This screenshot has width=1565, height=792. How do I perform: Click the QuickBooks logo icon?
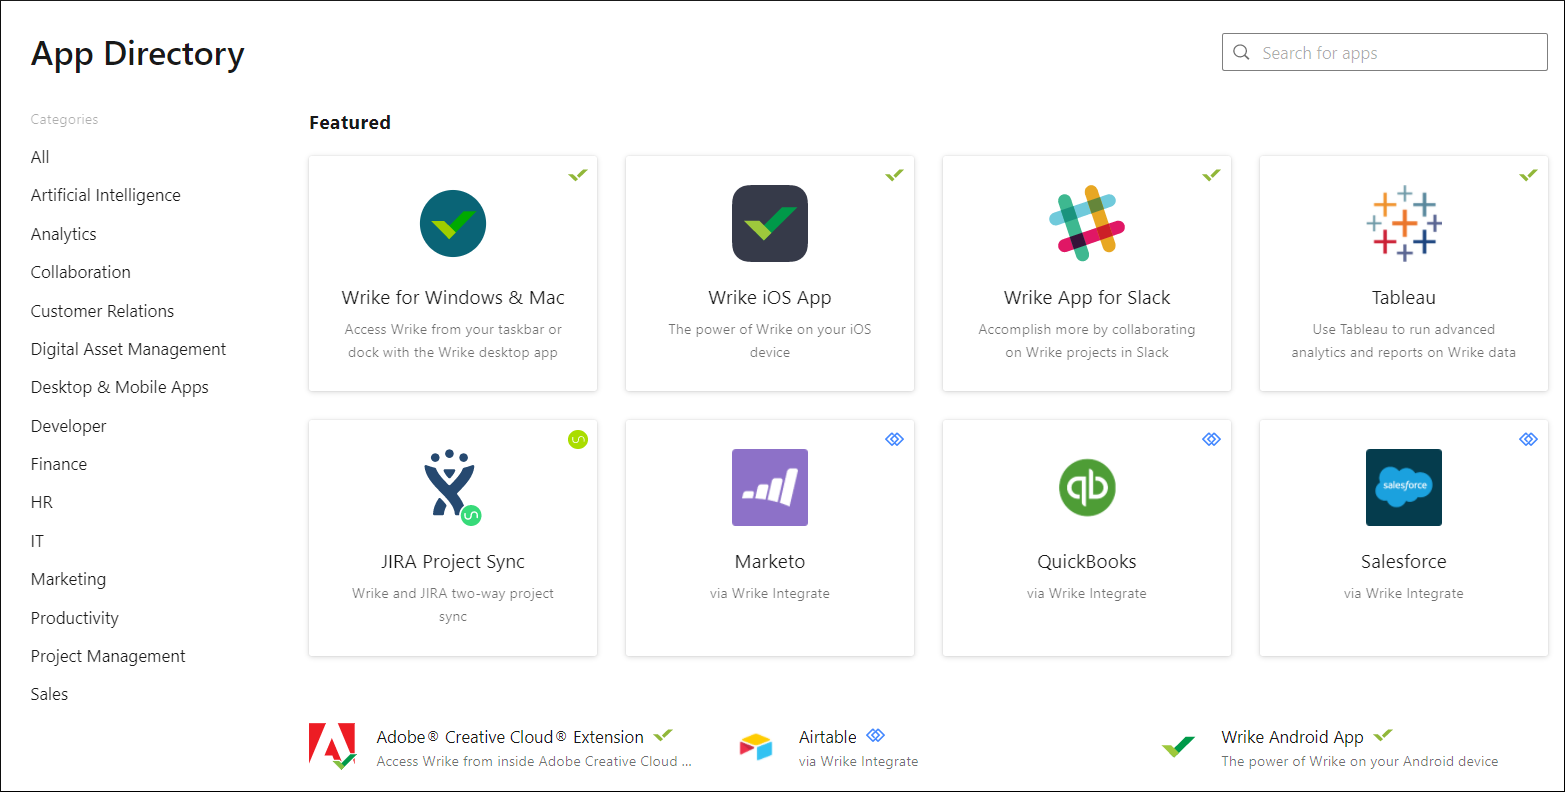point(1086,487)
